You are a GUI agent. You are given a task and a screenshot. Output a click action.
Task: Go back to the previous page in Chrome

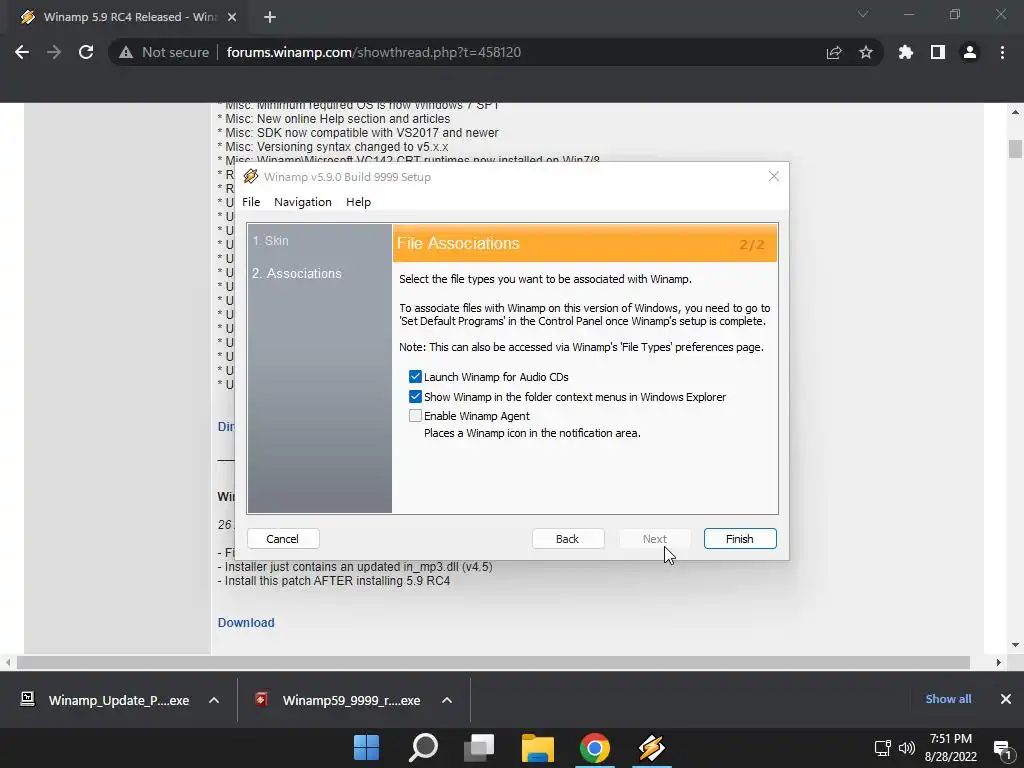[x=22, y=52]
